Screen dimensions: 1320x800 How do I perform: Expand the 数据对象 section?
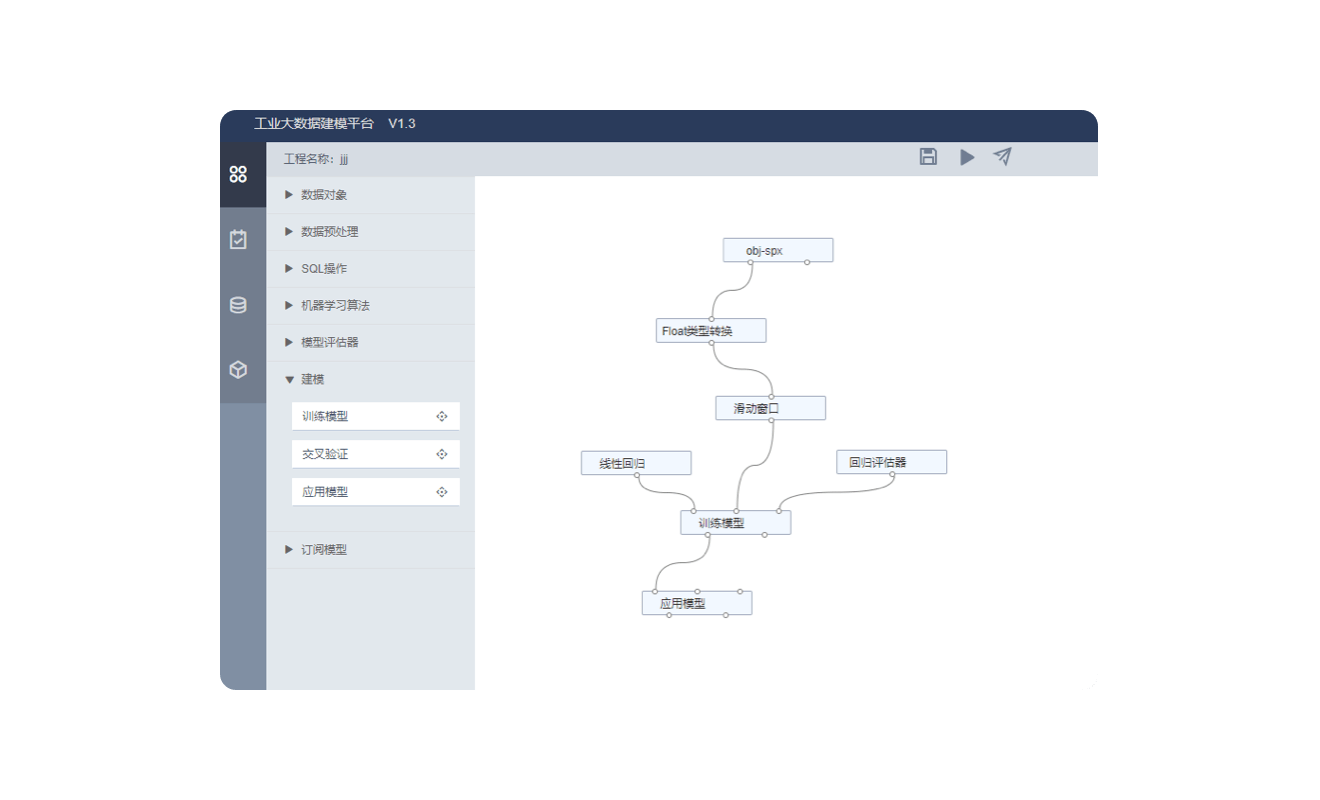[371, 195]
